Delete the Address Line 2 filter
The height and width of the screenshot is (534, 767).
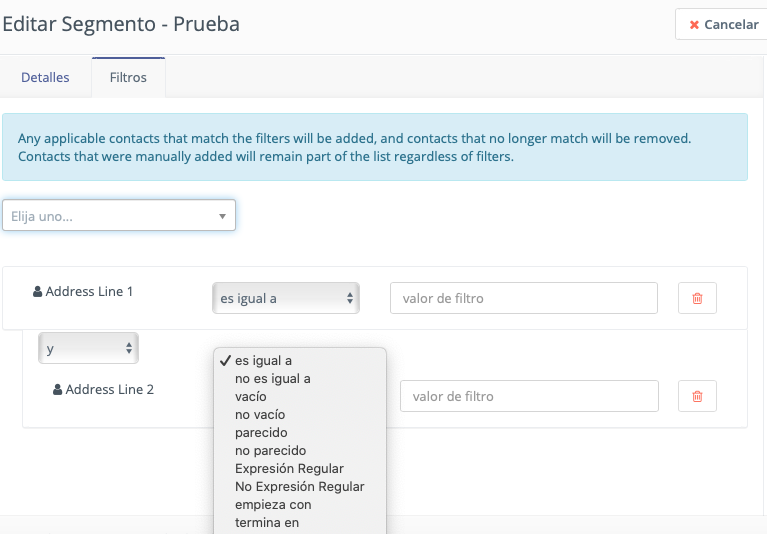pyautogui.click(x=697, y=396)
